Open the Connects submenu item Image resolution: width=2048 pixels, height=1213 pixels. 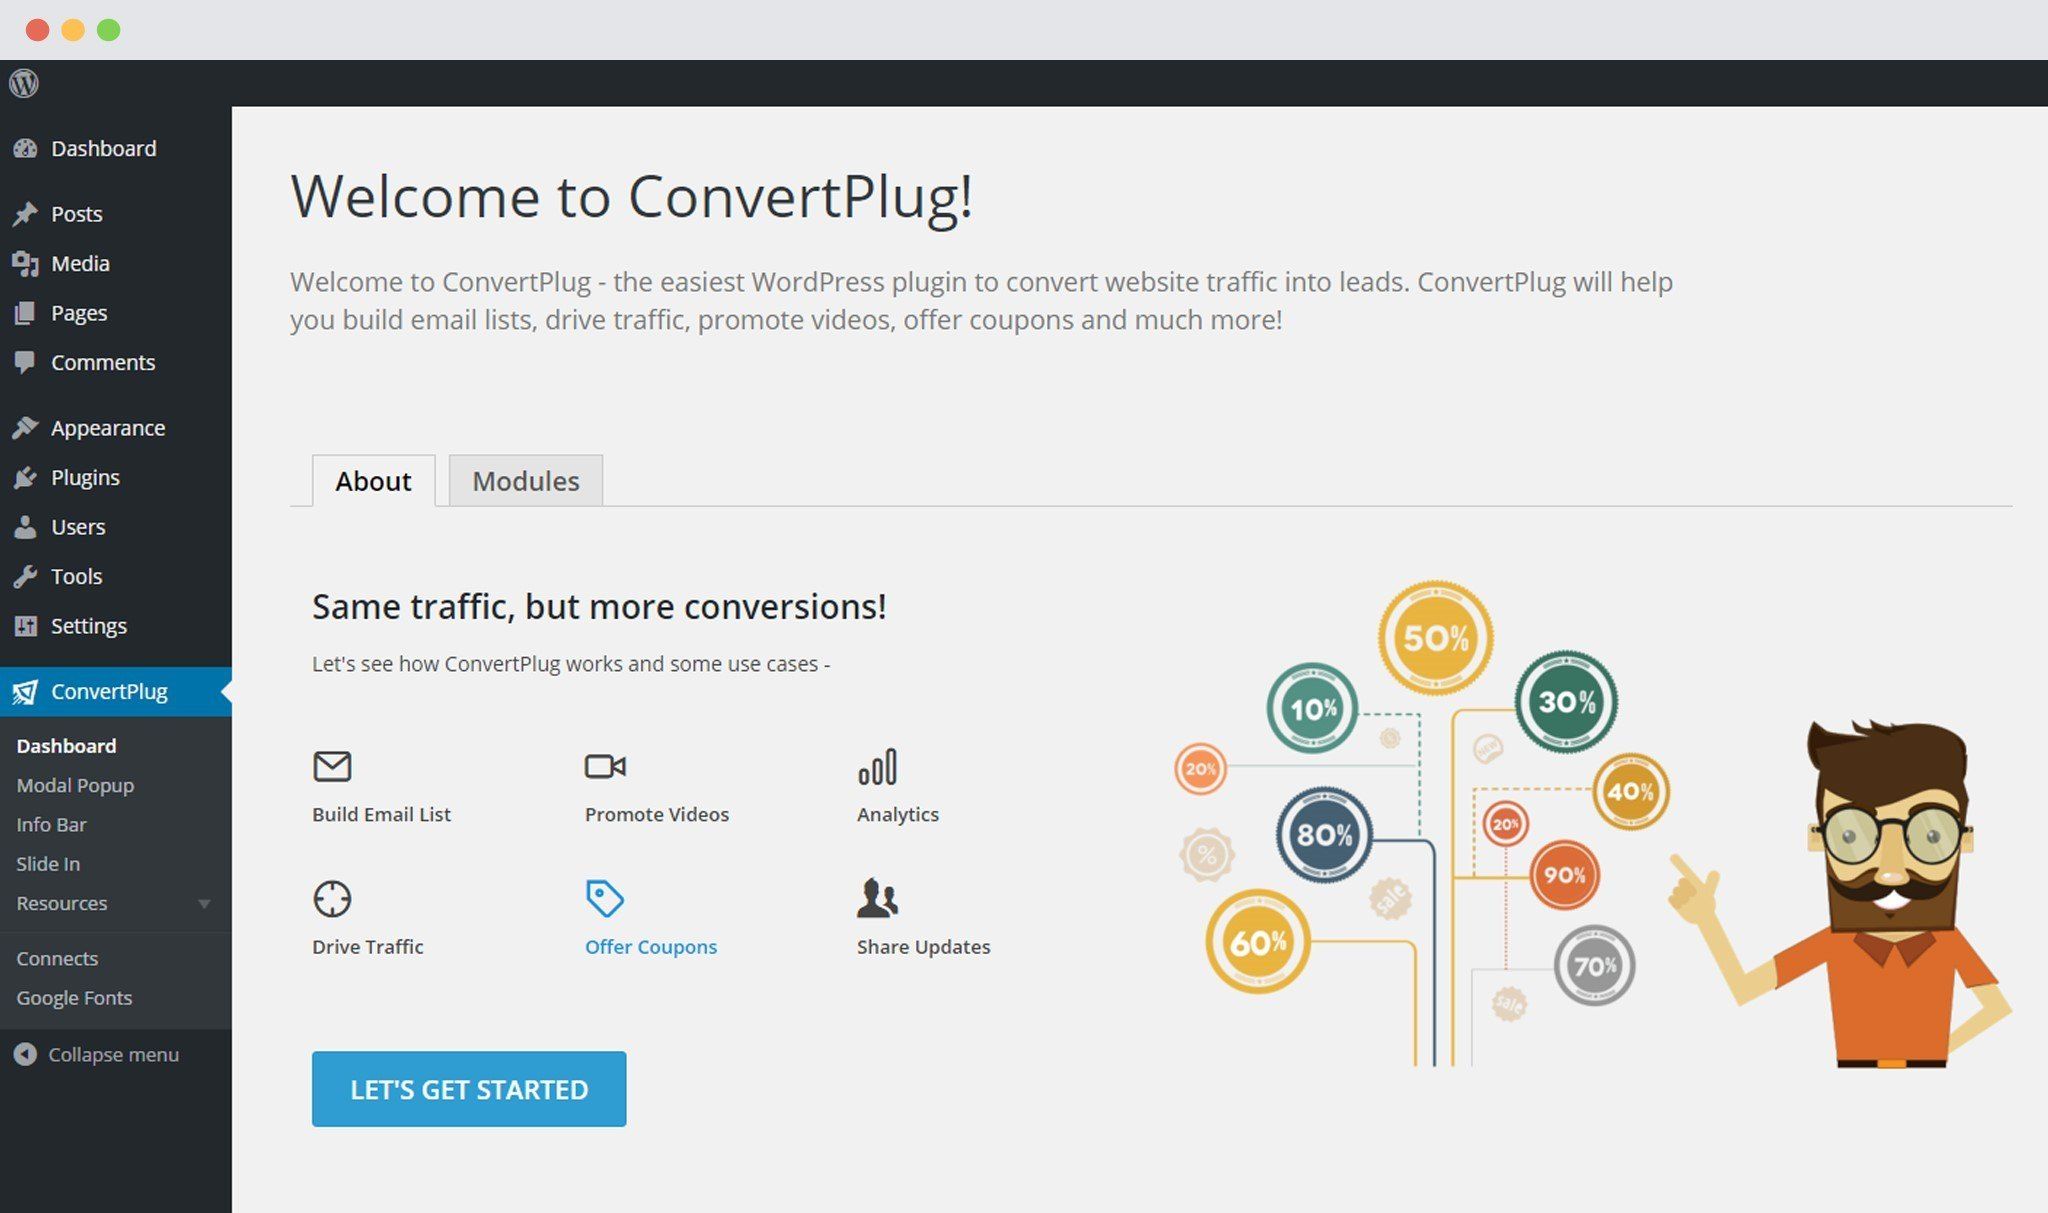tap(56, 957)
